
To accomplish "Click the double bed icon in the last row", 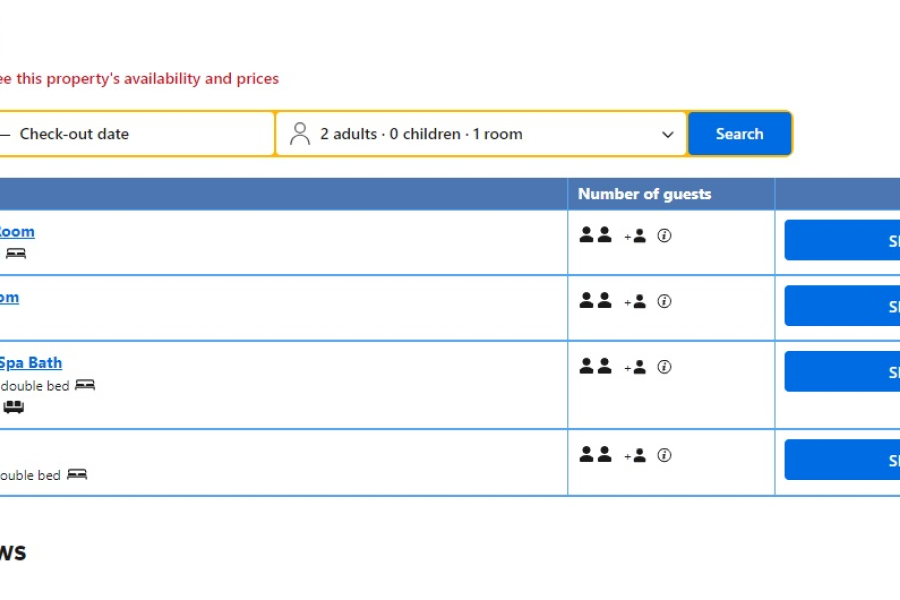I will pos(77,474).
